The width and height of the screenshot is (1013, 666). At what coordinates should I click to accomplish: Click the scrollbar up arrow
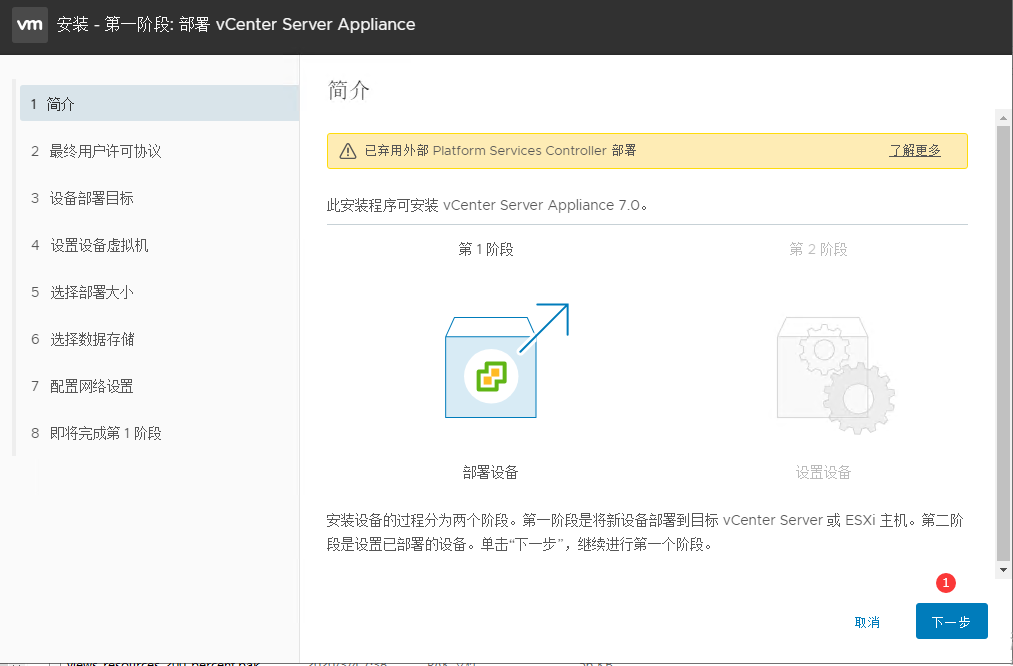tap(1003, 118)
